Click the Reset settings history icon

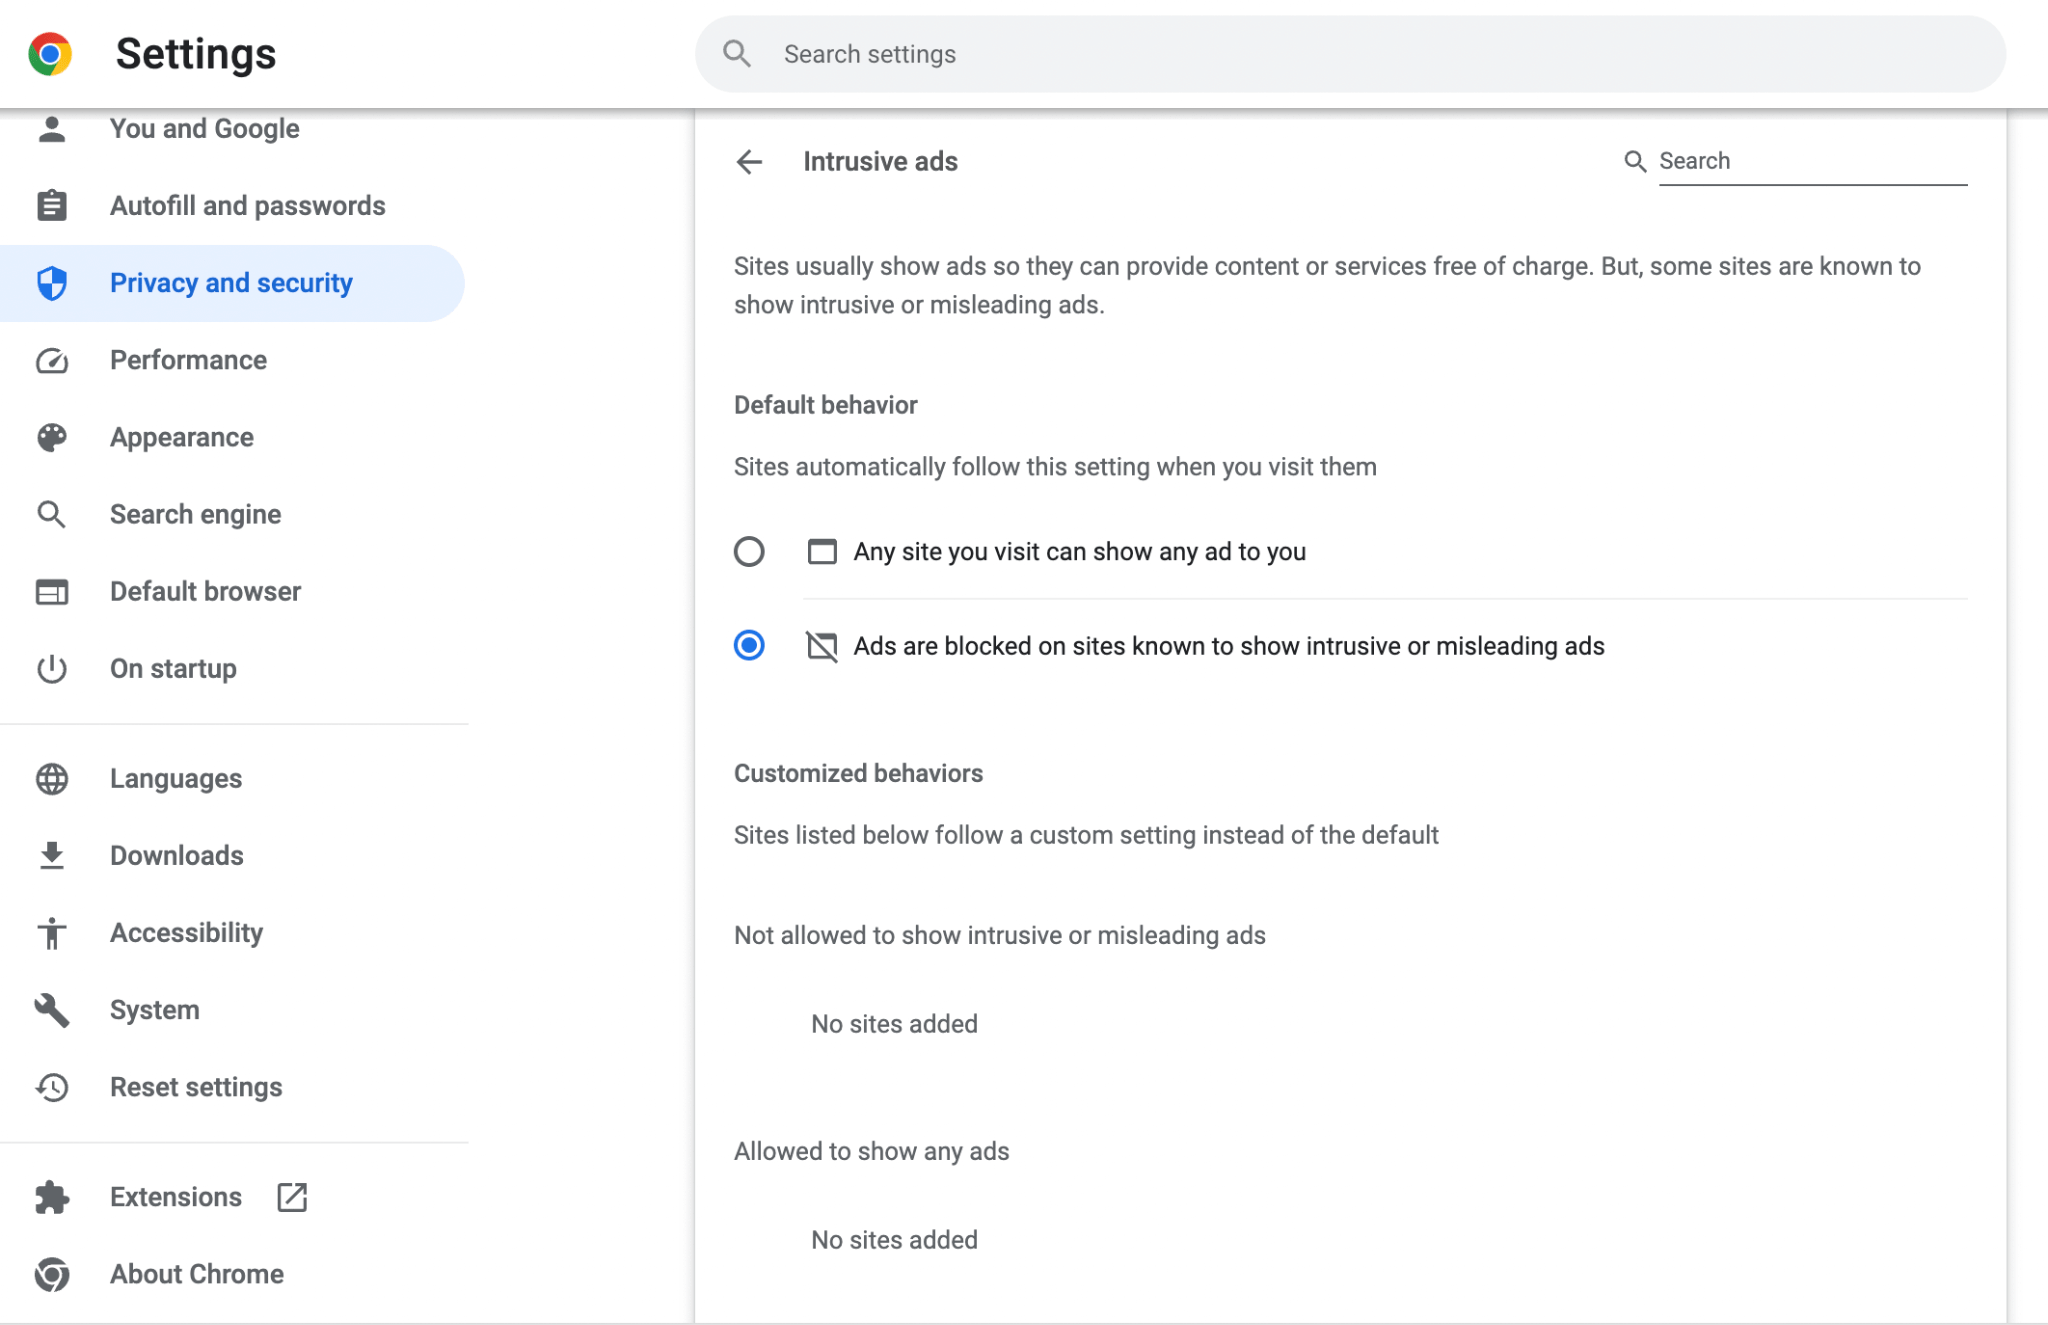(x=52, y=1088)
